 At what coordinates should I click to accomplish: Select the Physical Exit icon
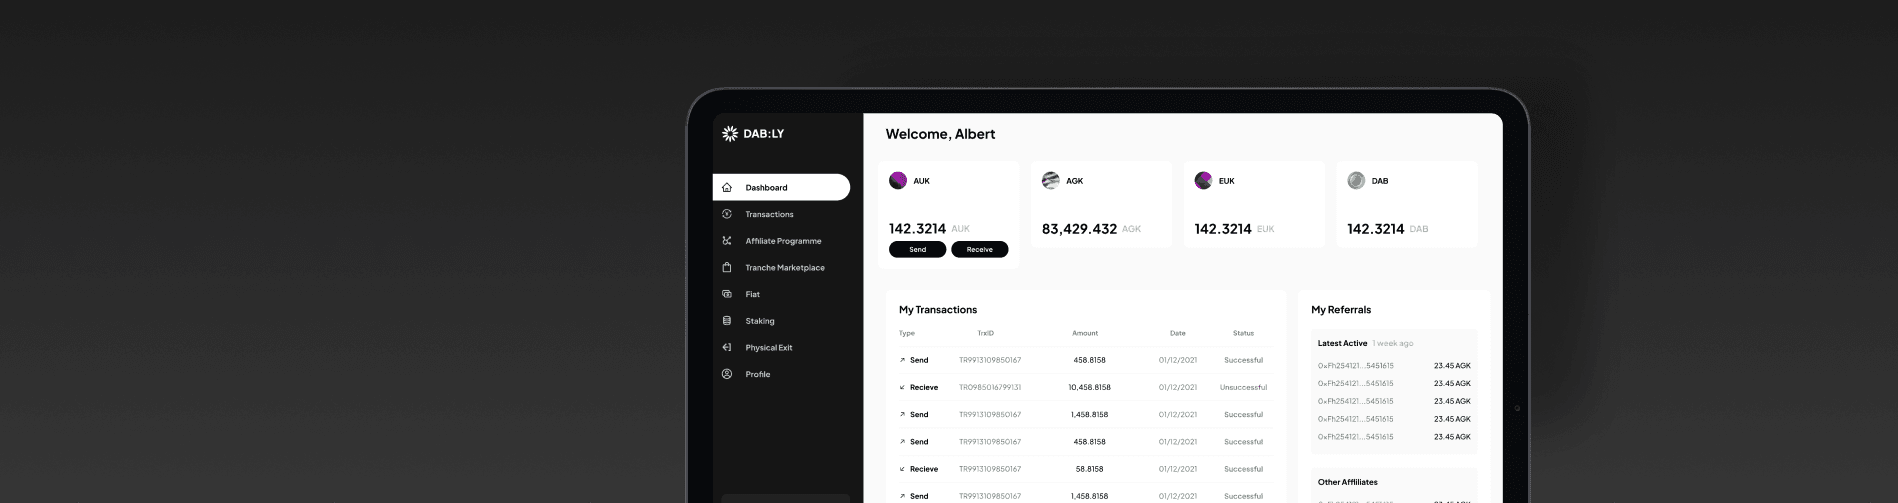pos(727,347)
